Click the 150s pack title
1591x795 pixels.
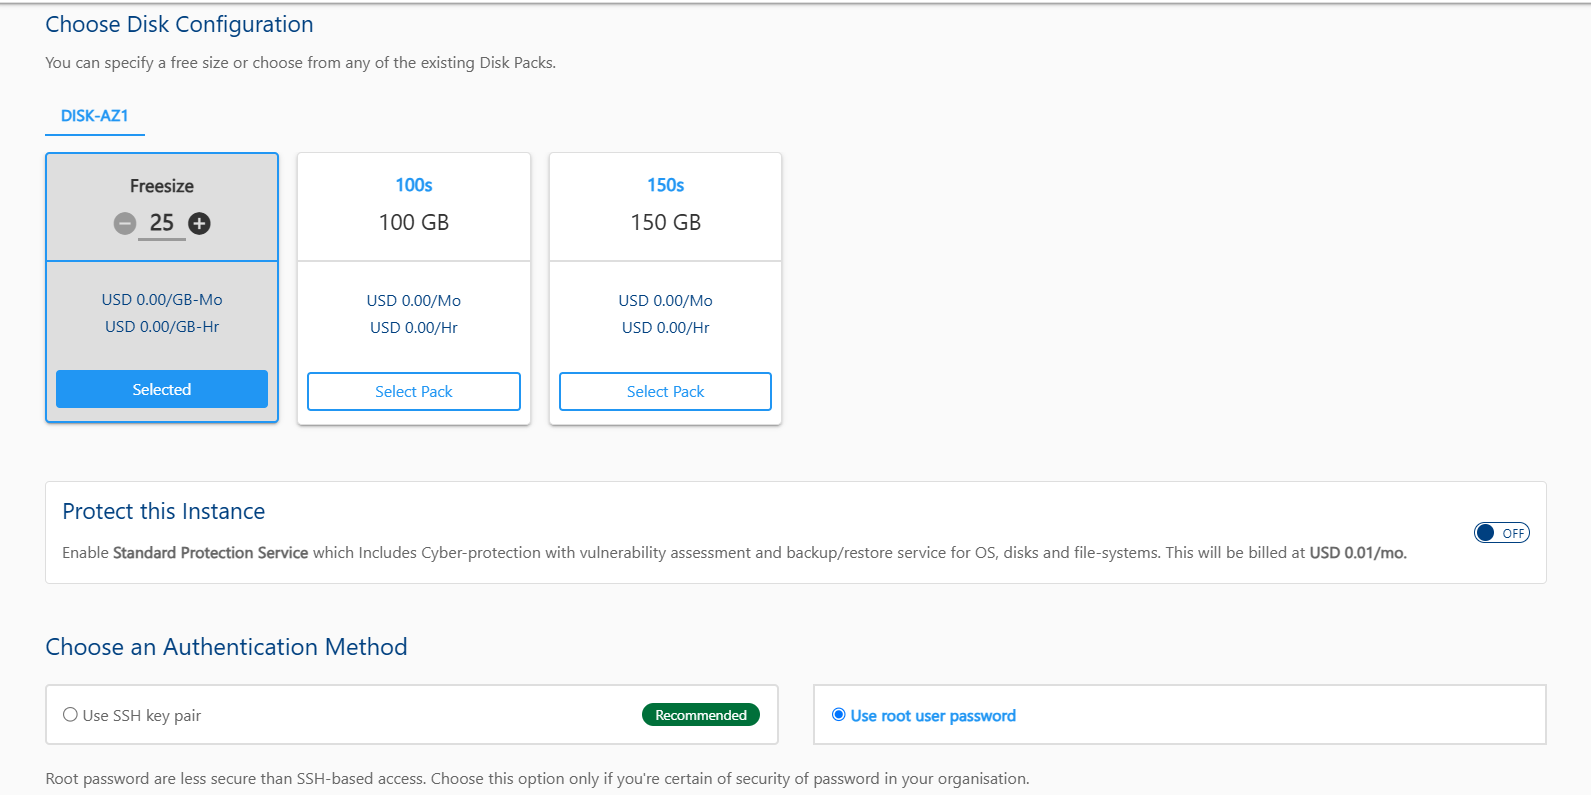(665, 185)
